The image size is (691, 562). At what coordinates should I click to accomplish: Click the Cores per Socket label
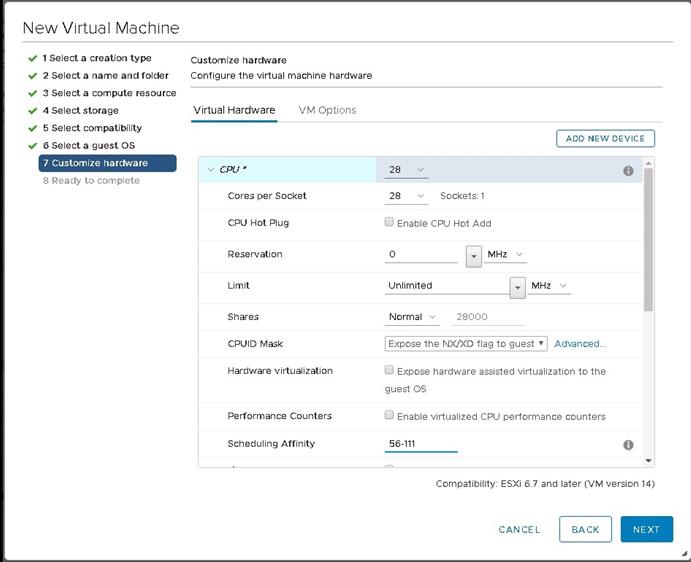(x=267, y=196)
